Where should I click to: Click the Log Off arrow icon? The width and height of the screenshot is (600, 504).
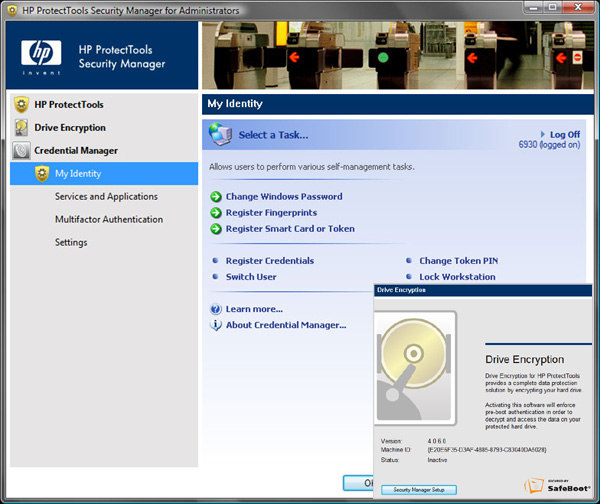(x=543, y=134)
